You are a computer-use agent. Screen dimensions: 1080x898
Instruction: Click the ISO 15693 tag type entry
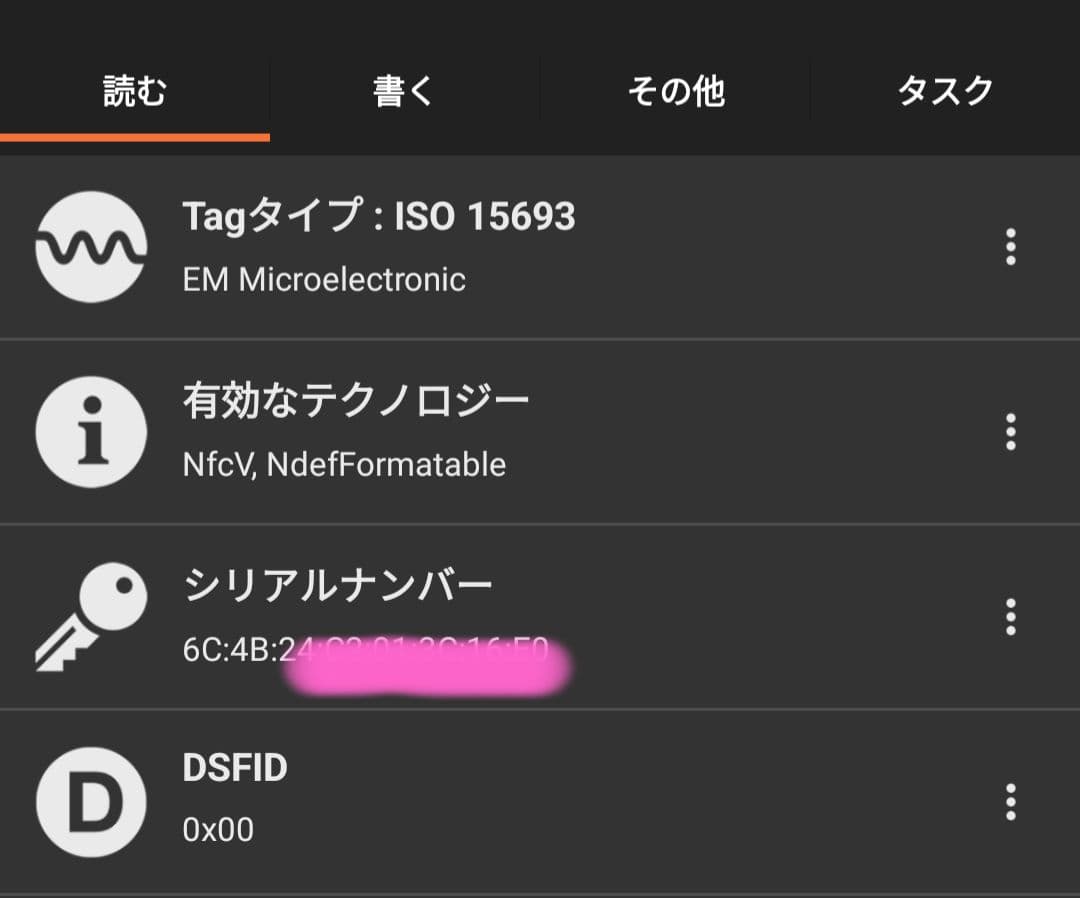pos(380,216)
